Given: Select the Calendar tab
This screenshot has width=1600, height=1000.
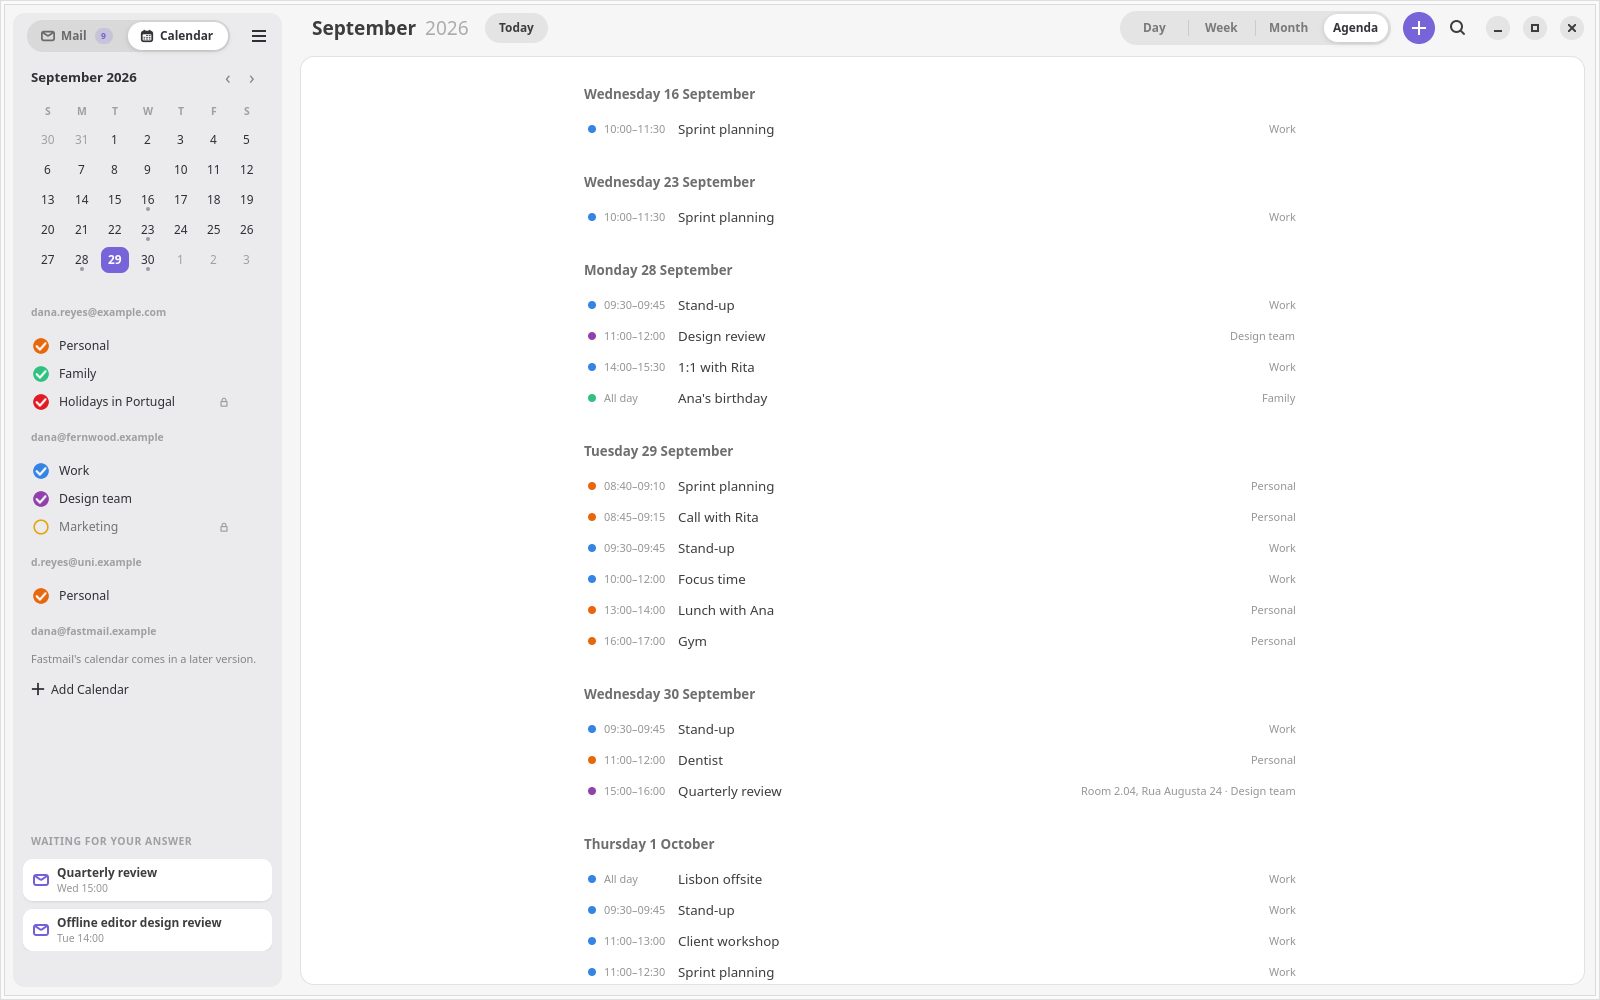Looking at the screenshot, I should point(178,36).
